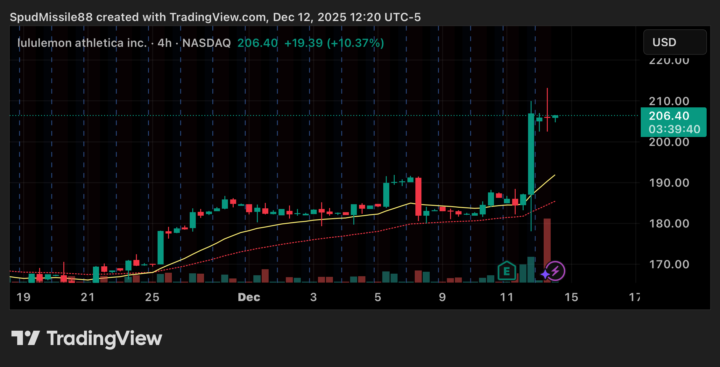Click the +19.39 (+10.37%) change value
This screenshot has width=720, height=367.
[x=334, y=43]
